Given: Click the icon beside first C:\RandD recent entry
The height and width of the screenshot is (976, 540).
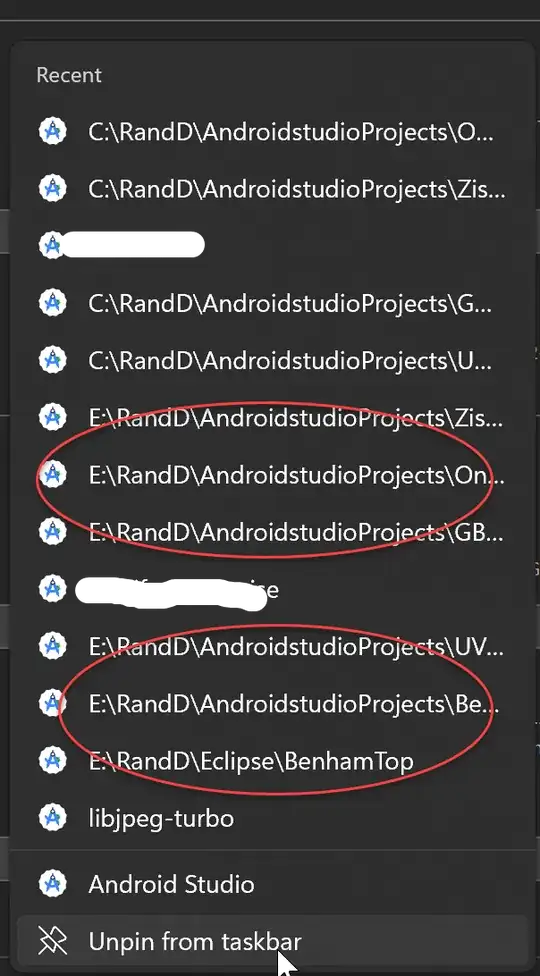Looking at the screenshot, I should point(52,131).
